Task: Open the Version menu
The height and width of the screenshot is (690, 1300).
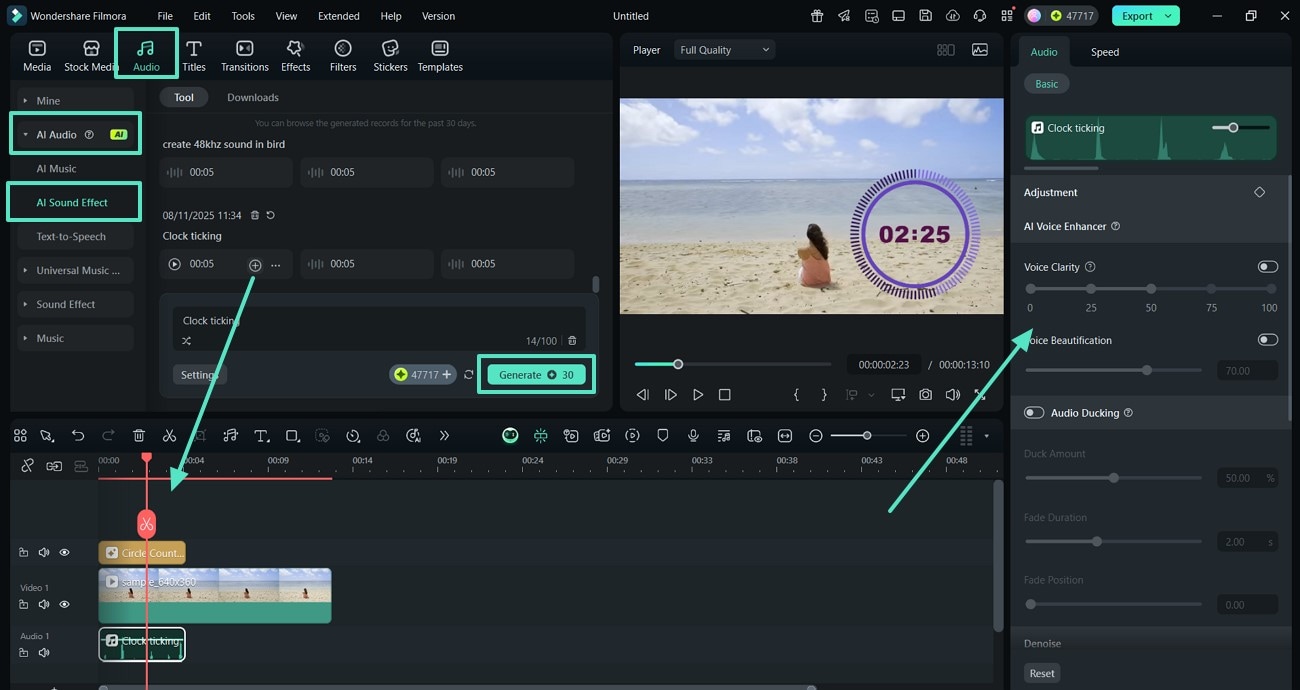Action: [x=438, y=16]
